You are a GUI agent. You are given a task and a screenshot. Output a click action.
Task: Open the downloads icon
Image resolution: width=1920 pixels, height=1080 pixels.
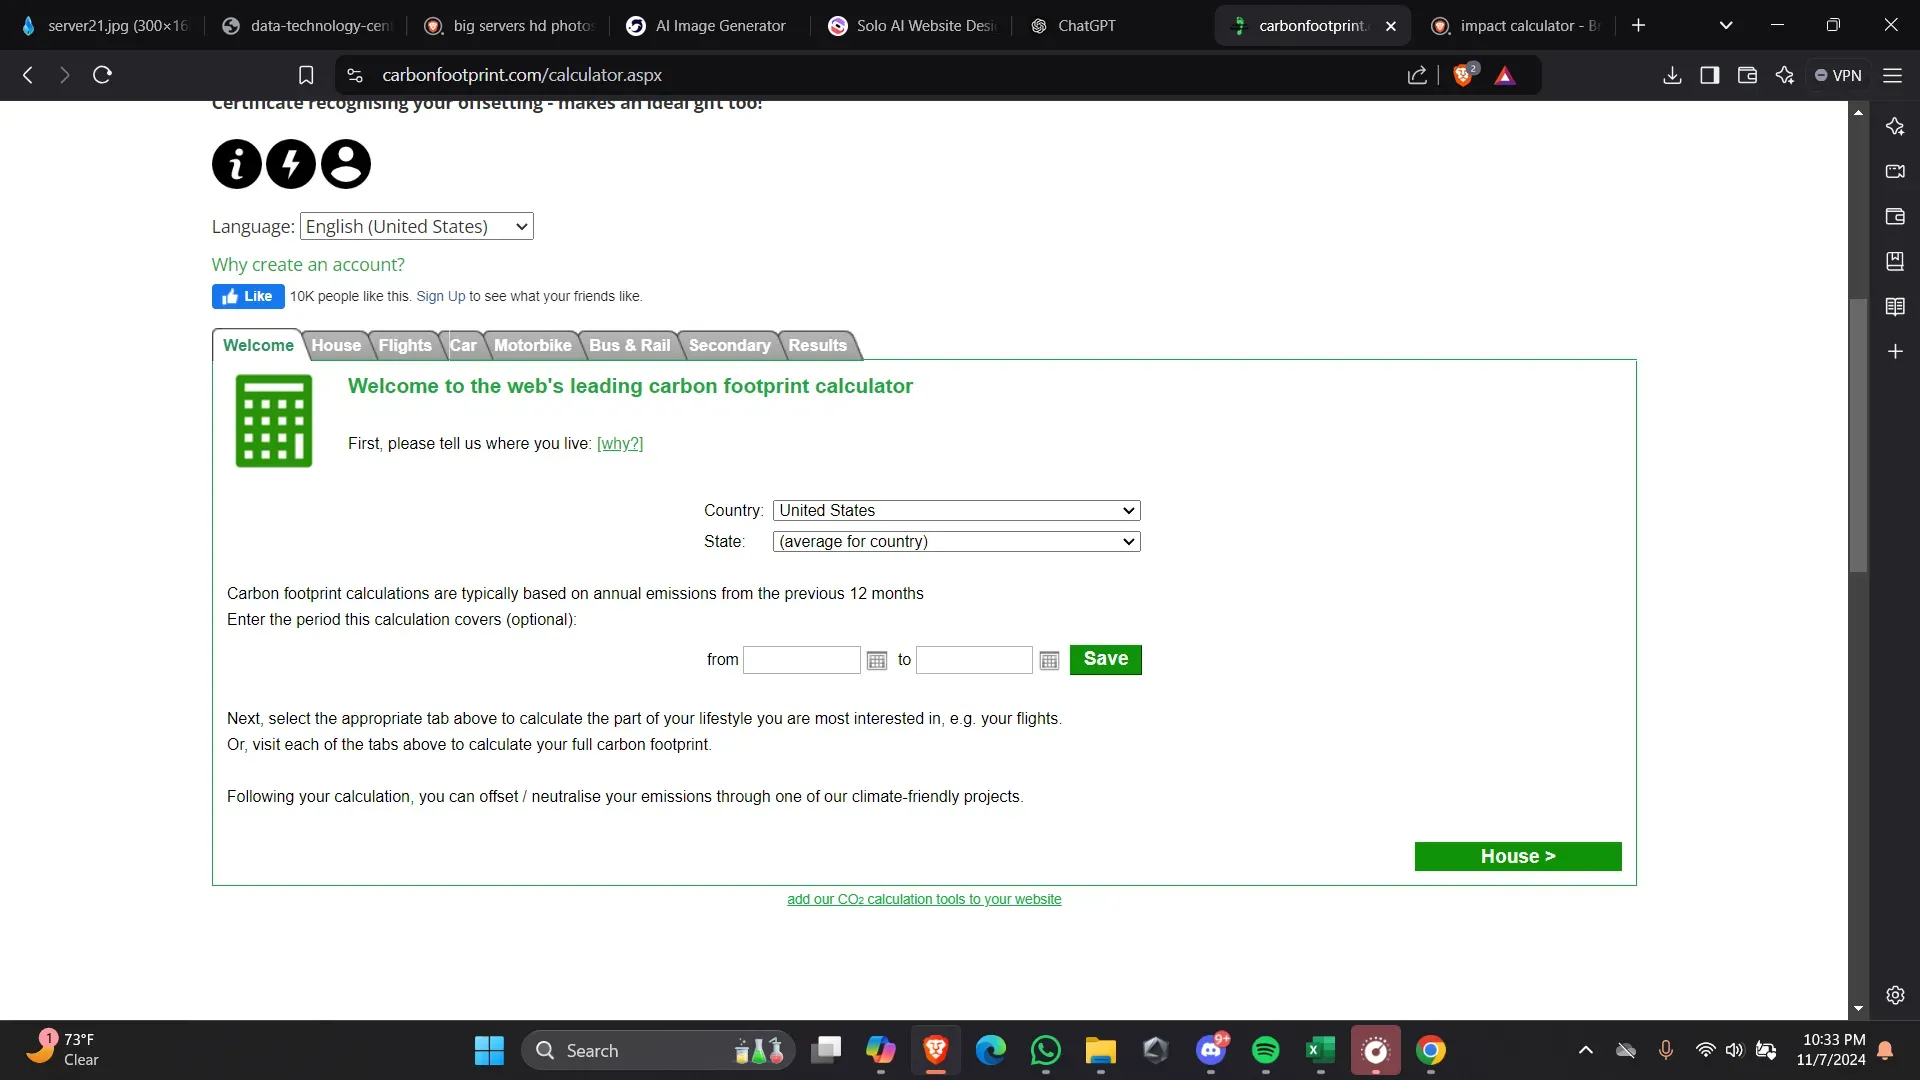pos(1672,75)
